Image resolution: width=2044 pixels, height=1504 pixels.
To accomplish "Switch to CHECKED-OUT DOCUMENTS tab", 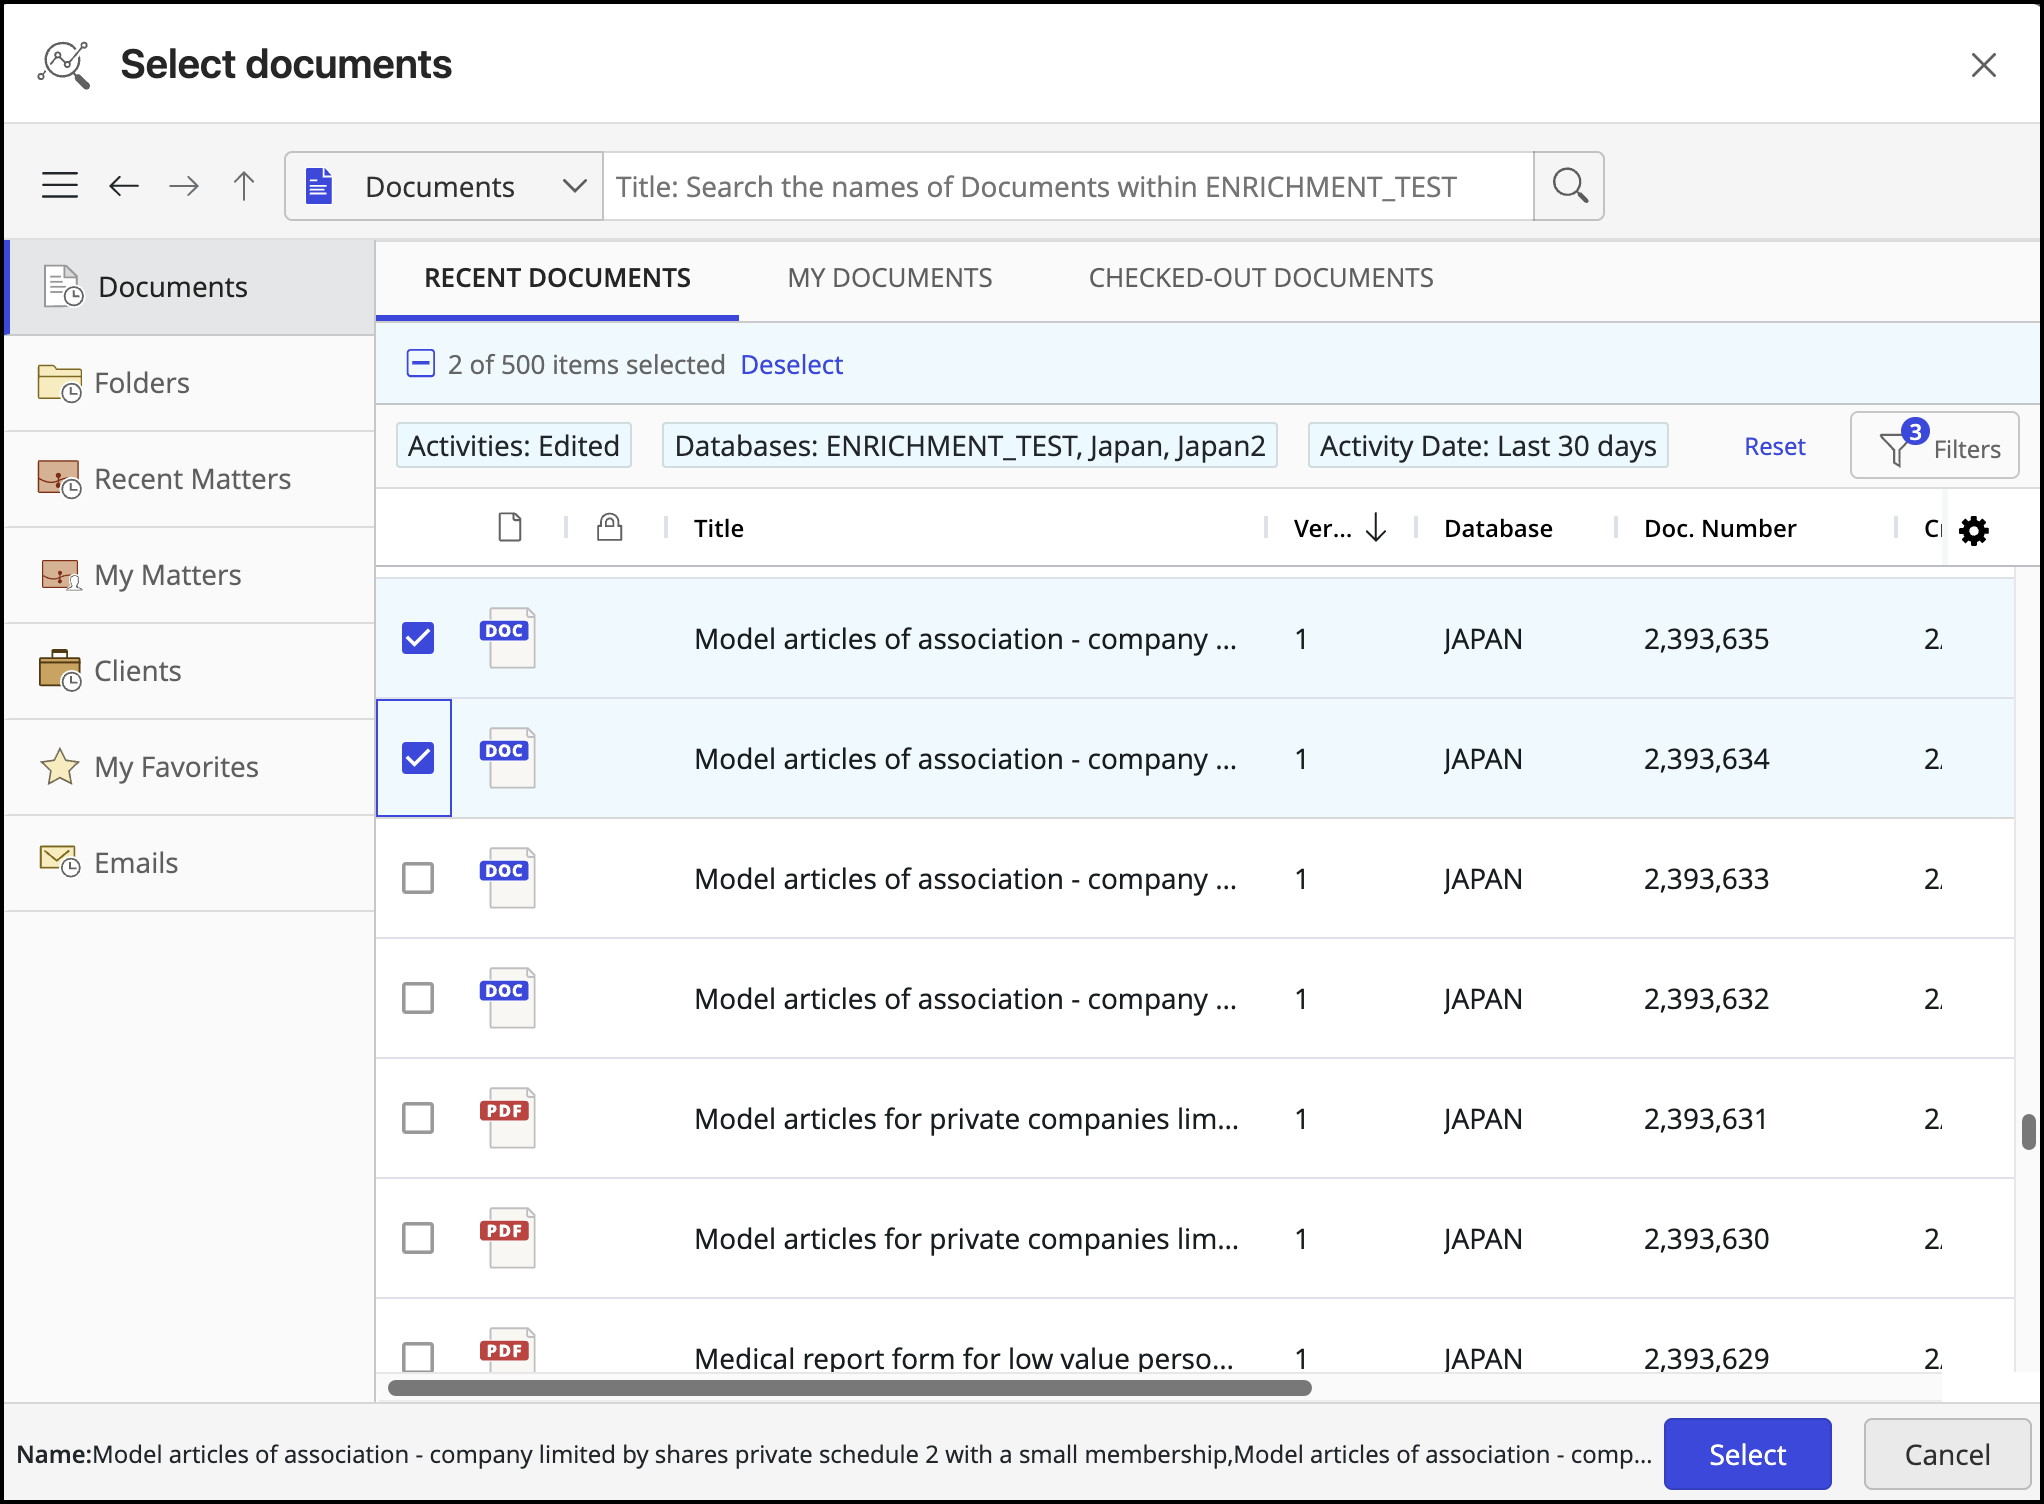I will (1260, 278).
